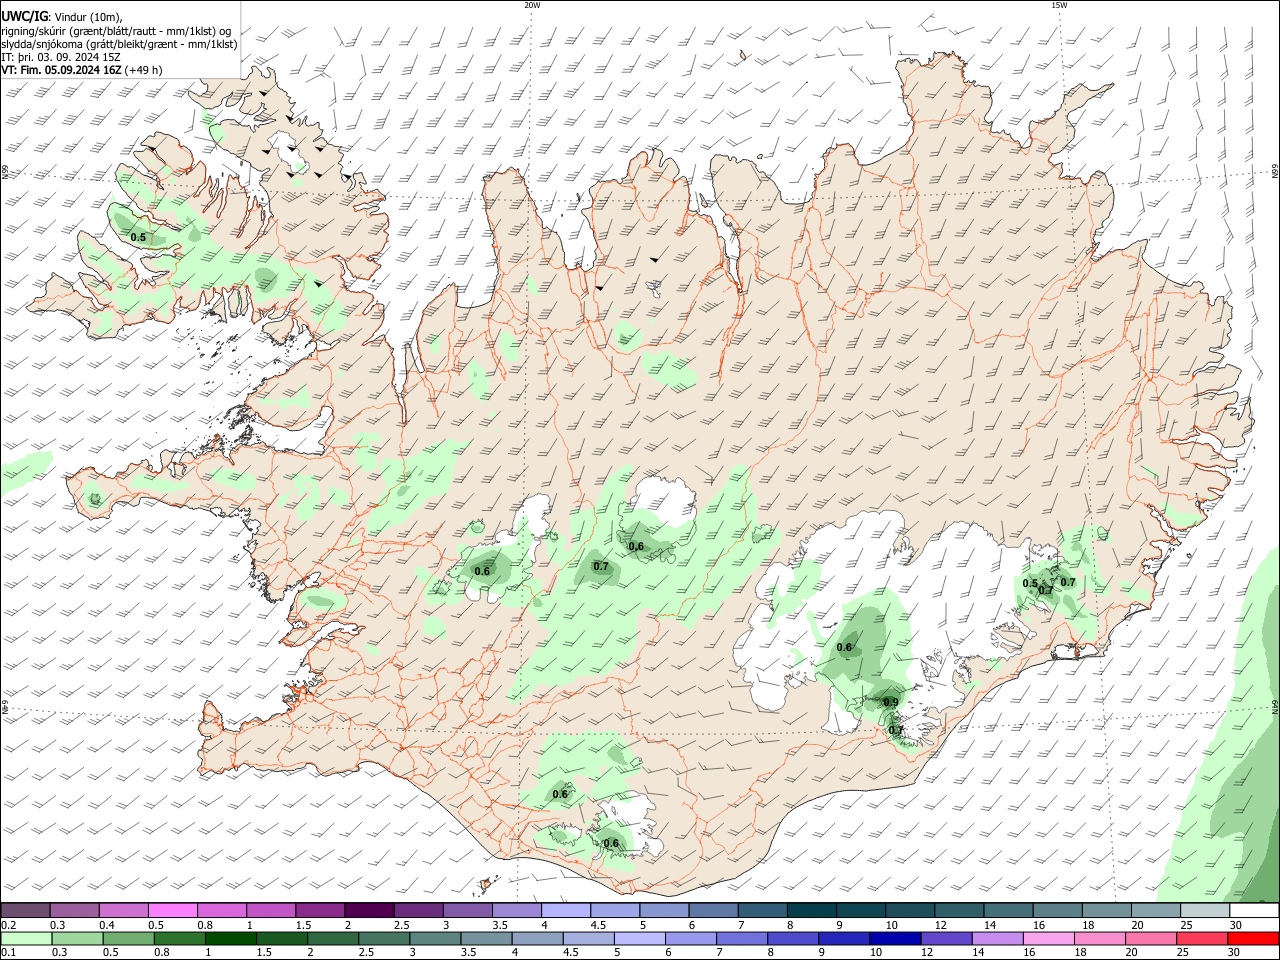Click the 0.6 value on southwestern Vatnajökull
The image size is (1280, 960).
point(844,648)
